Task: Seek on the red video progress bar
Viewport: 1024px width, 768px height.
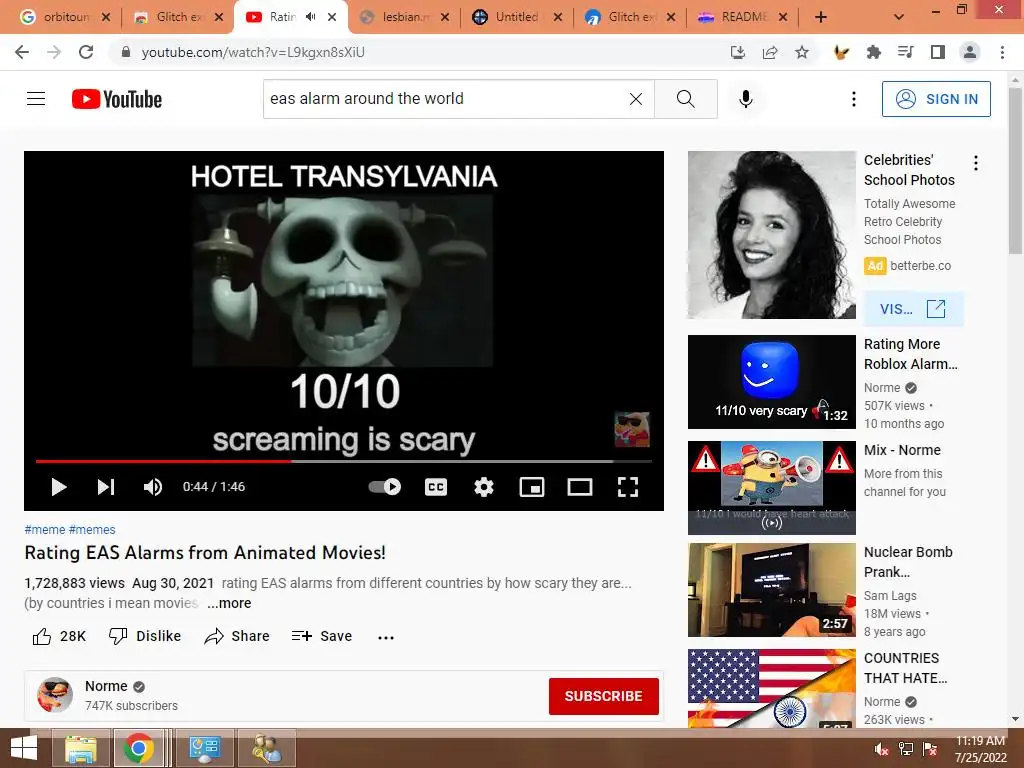Action: point(344,461)
